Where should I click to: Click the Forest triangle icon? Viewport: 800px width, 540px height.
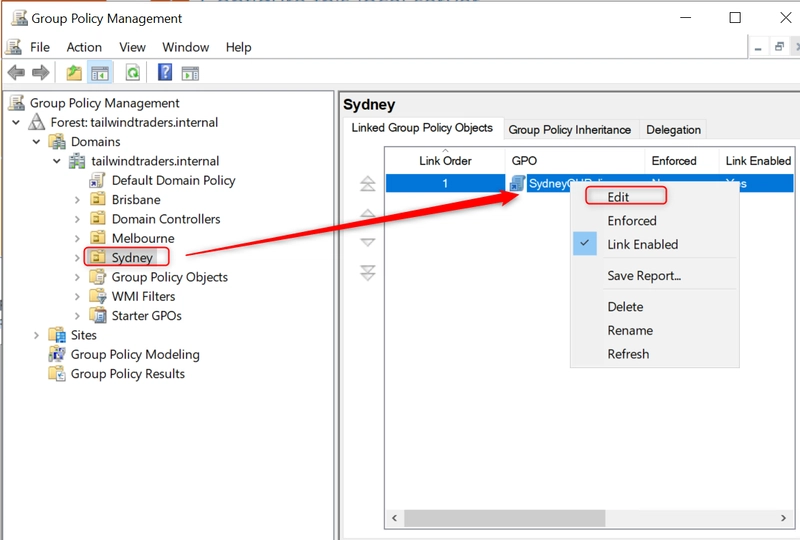click(x=36, y=122)
